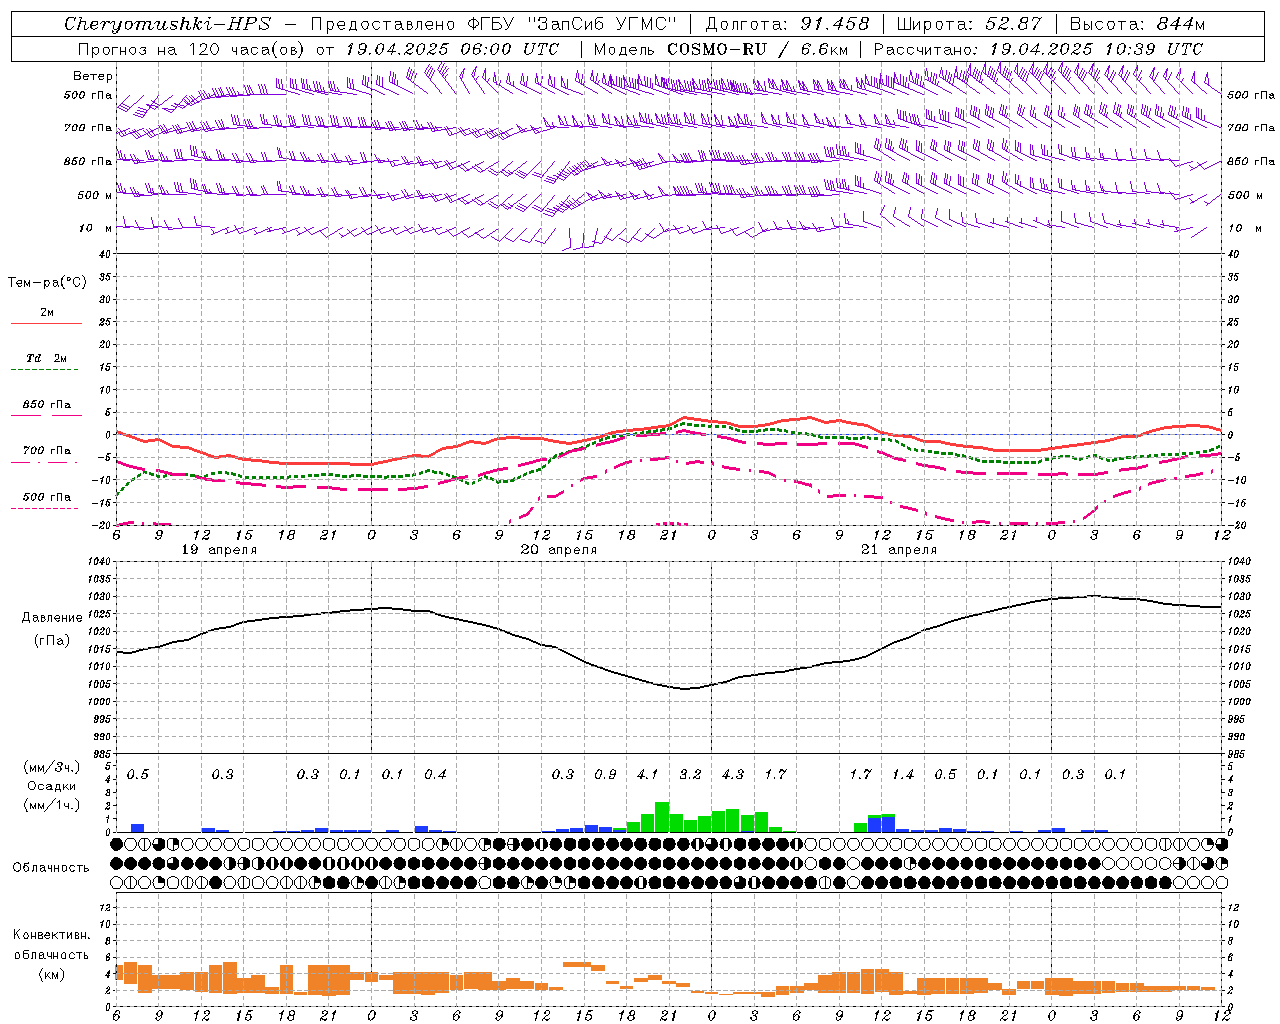
Task: Click the 4.3 three-hour precipitation value
Action: pos(733,774)
